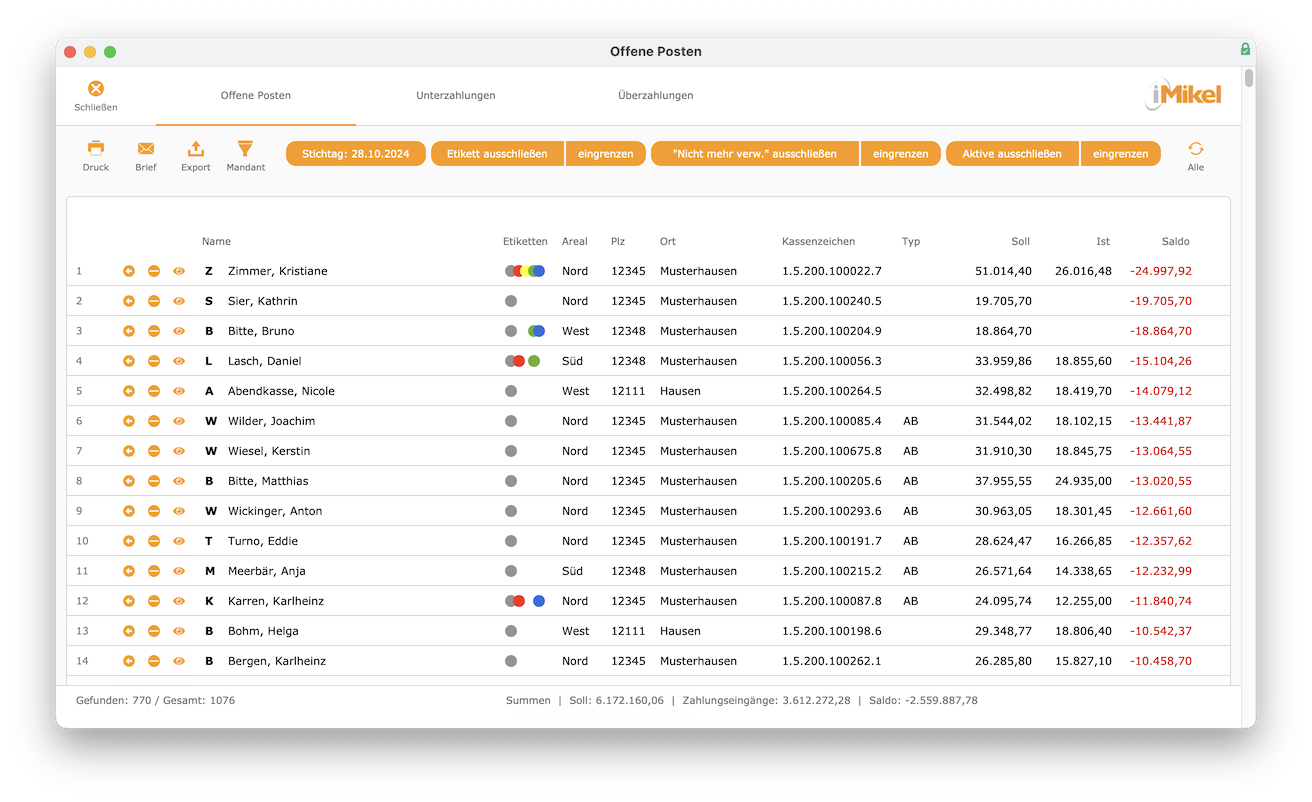This screenshot has height=802, width=1312.
Task: Open eingrenzen next to Aktive ausschließen
Action: point(1121,154)
